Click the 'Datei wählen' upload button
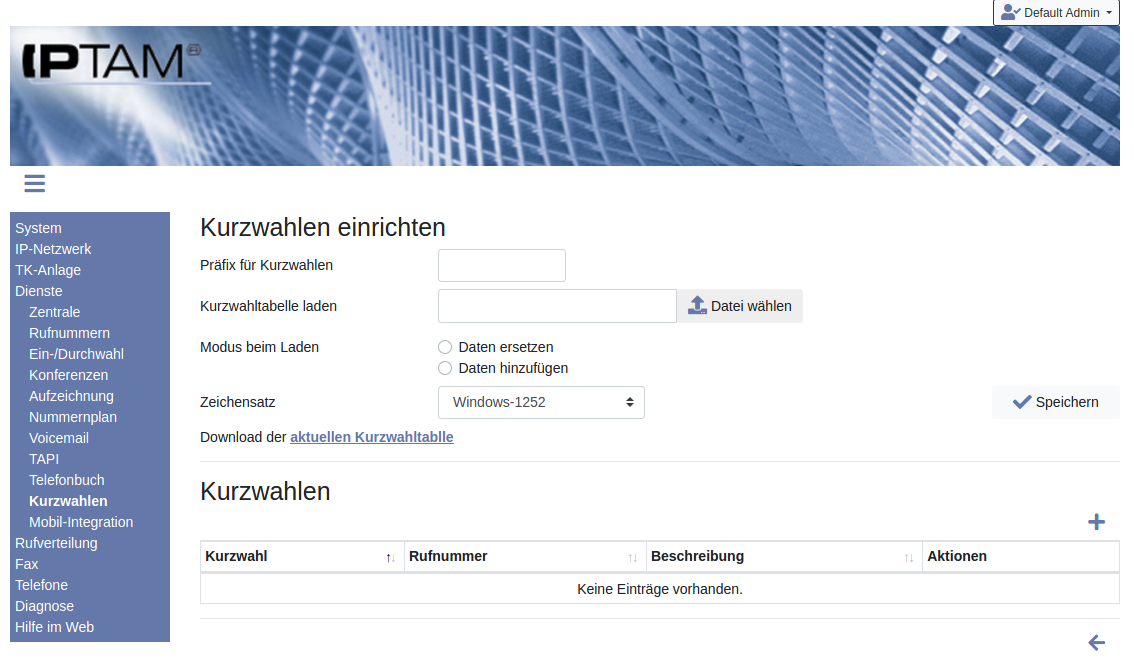The height and width of the screenshot is (668, 1134). pos(740,306)
